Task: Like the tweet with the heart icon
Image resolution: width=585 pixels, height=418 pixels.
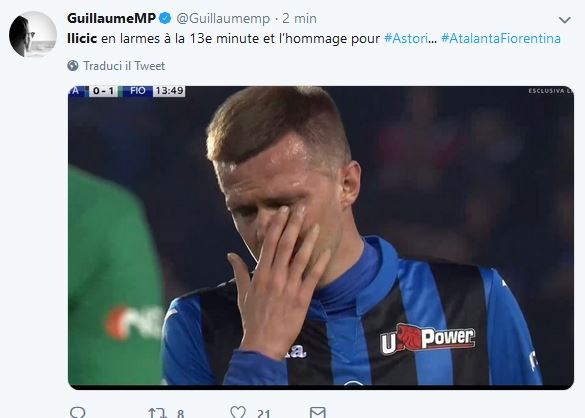Action: [x=238, y=412]
